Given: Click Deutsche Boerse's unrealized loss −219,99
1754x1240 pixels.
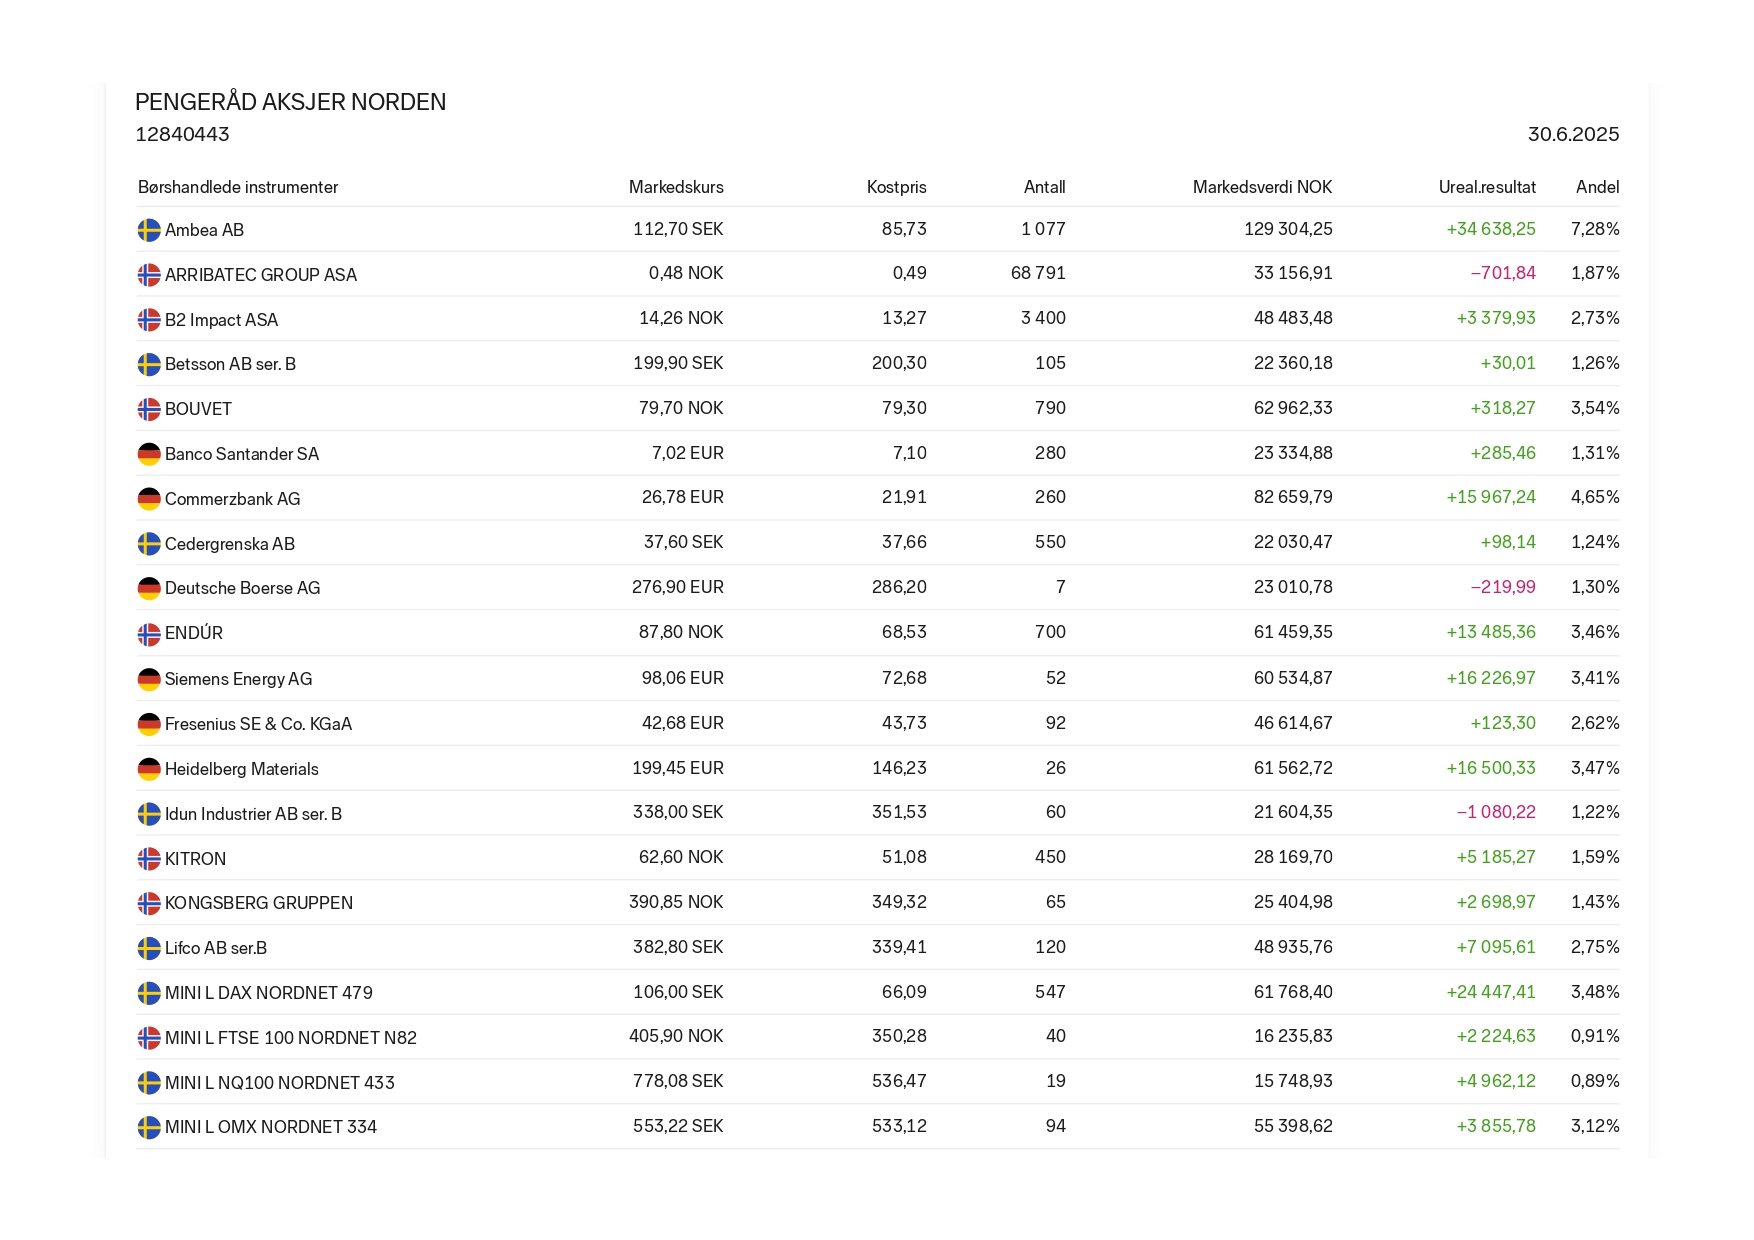Looking at the screenshot, I should 1503,587.
